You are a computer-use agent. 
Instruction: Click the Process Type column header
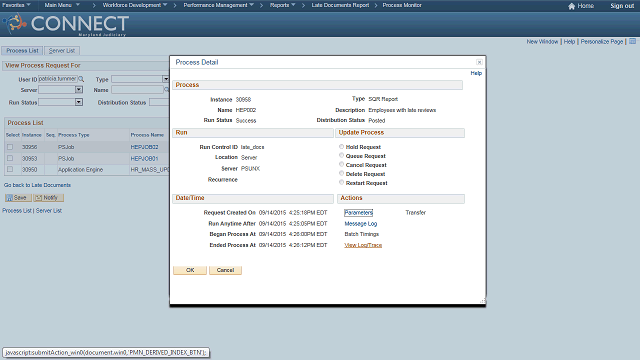(73, 135)
